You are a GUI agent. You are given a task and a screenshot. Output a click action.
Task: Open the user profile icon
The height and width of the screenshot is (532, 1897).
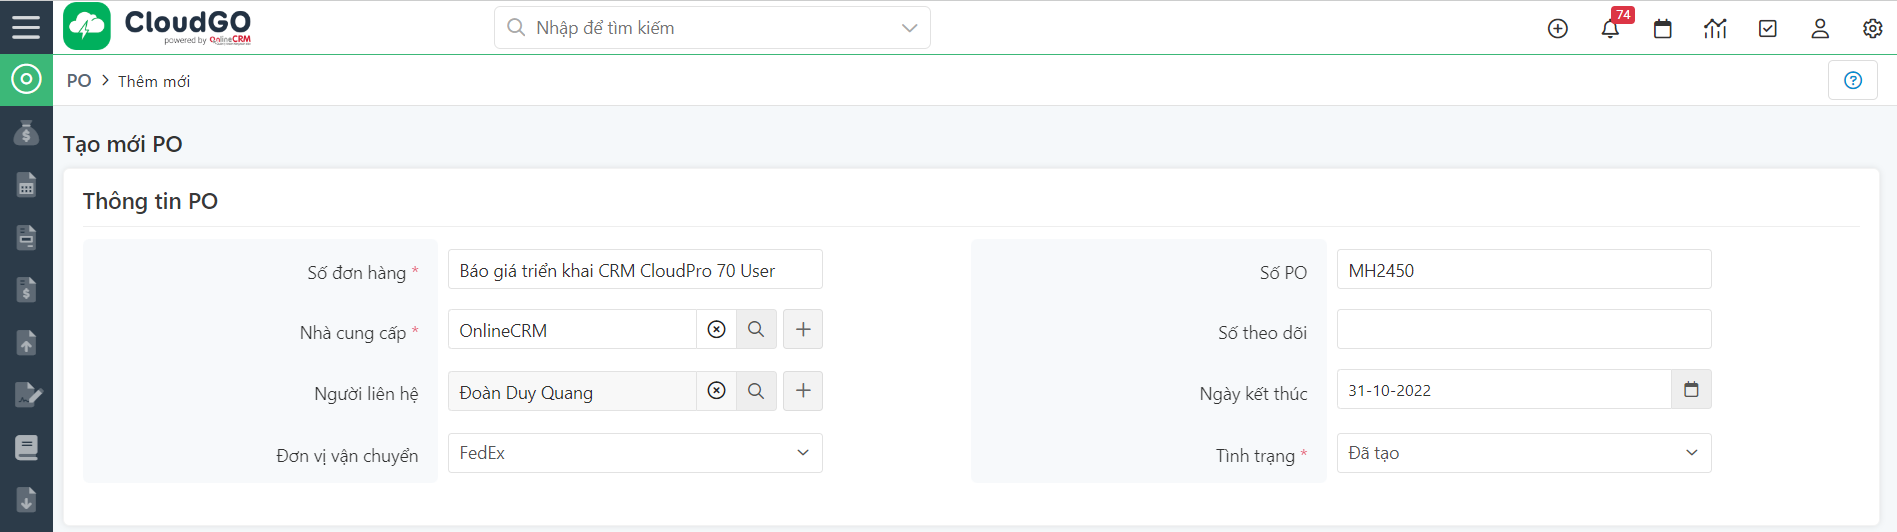[1820, 29]
